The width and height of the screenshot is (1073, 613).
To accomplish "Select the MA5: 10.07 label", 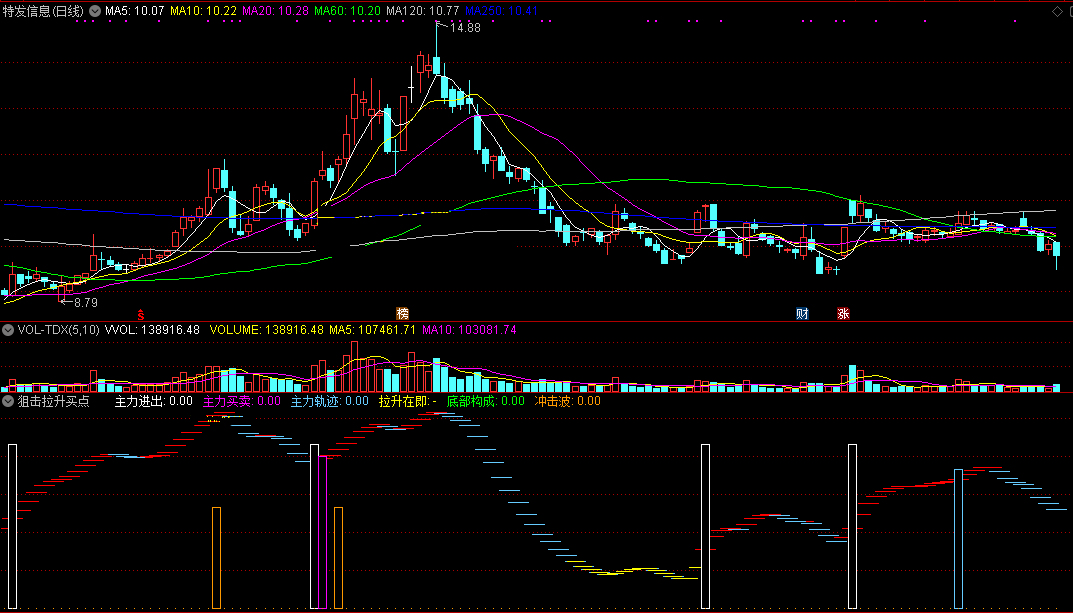I will click(x=134, y=11).
